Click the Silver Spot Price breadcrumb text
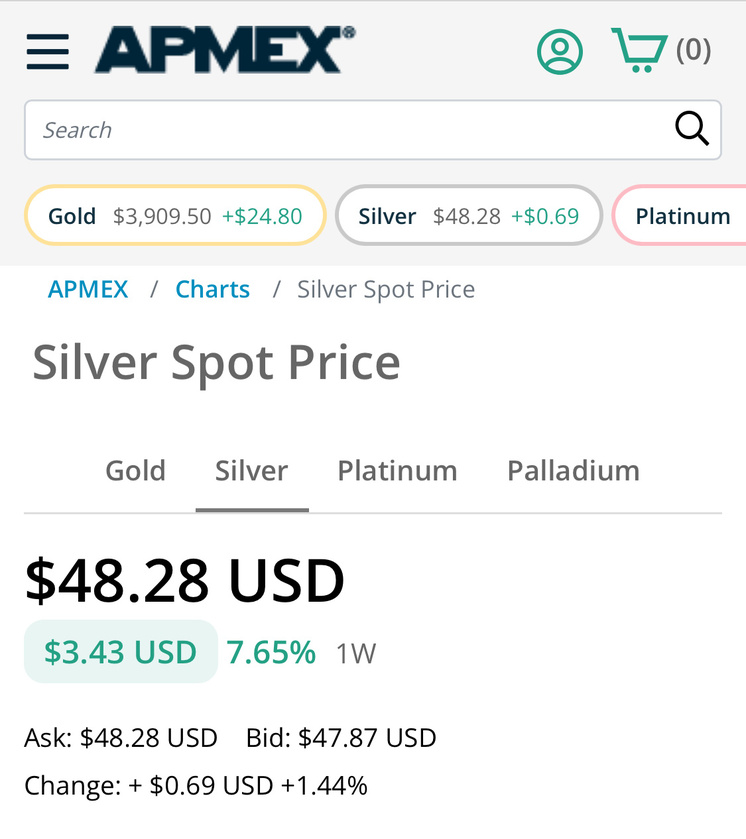The image size is (746, 839). tap(386, 290)
